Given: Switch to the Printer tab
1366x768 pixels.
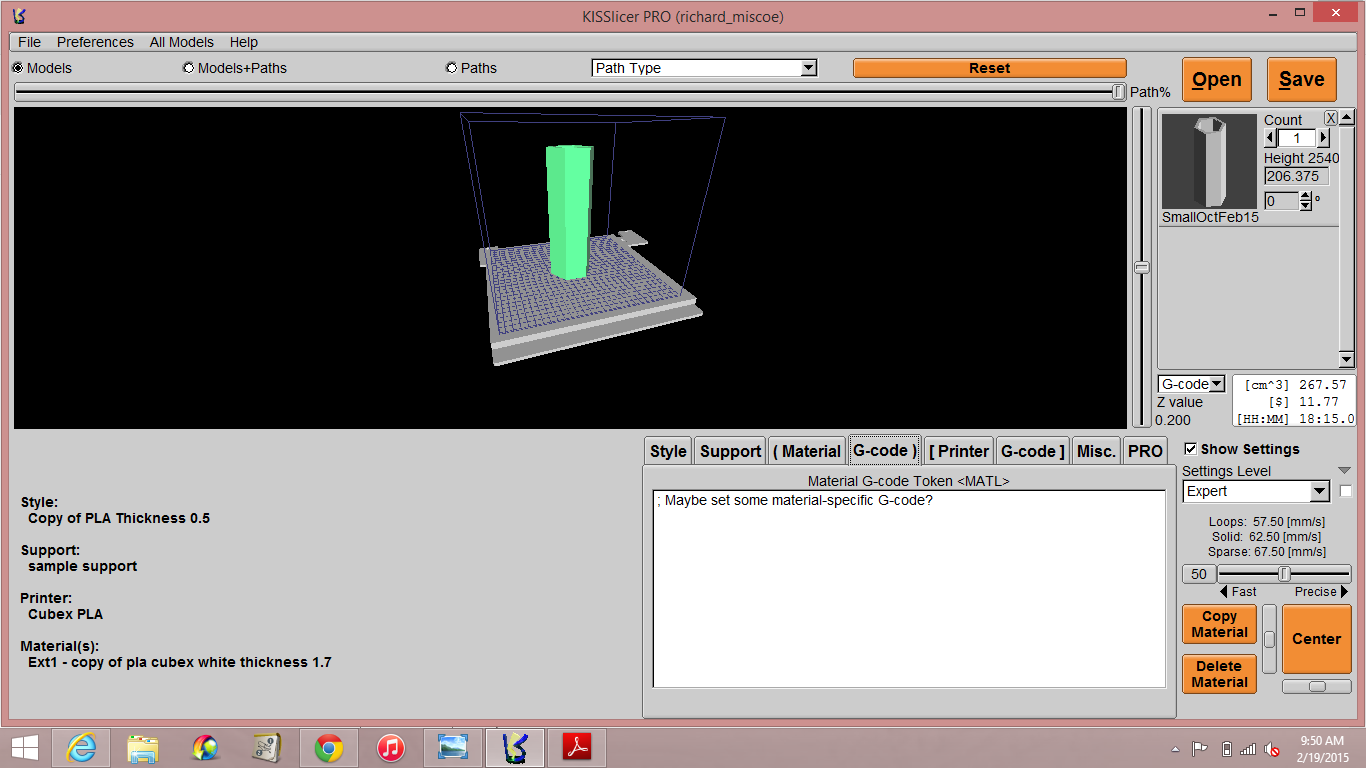Looking at the screenshot, I should pyautogui.click(x=959, y=451).
